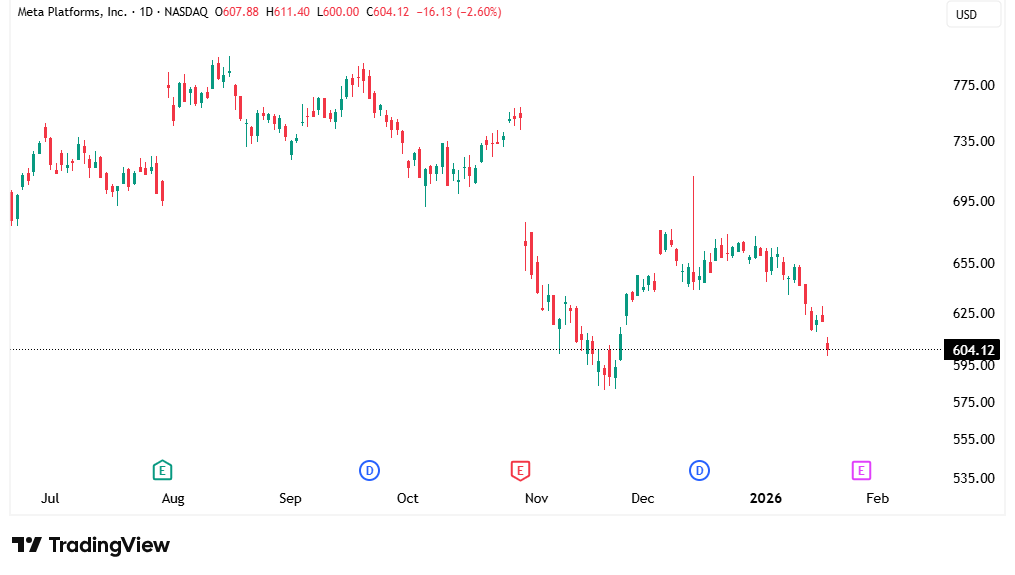This screenshot has height=575, width=1015.
Task: Select the 2026 label on the time axis
Action: [x=766, y=498]
